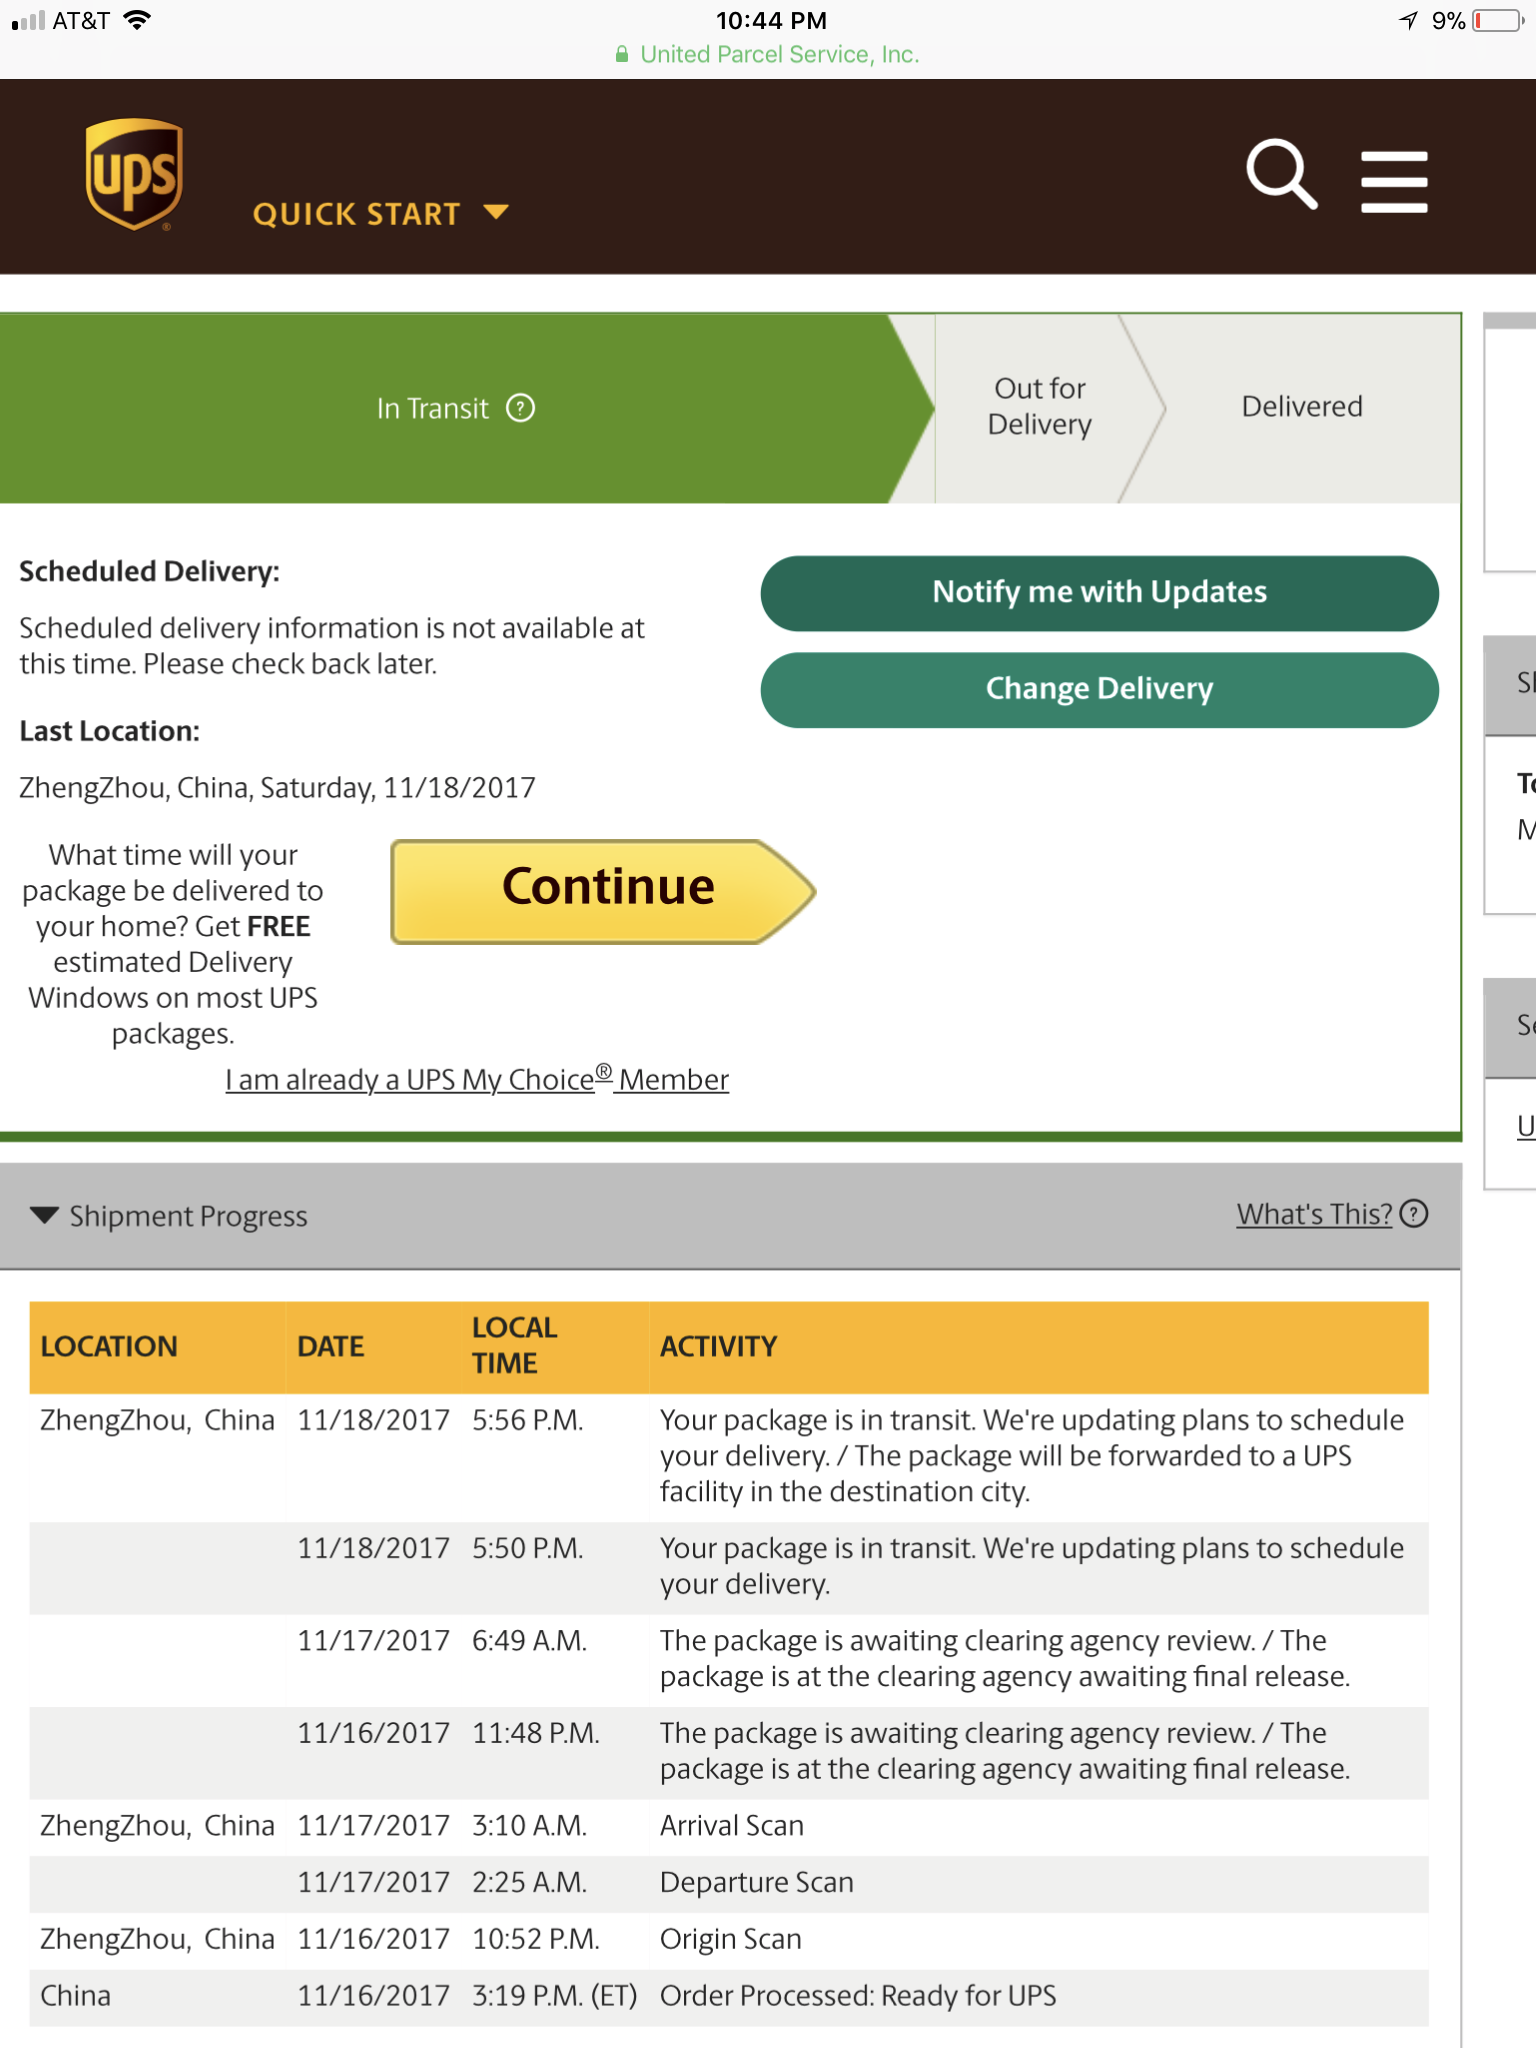
Task: Select the 11:48 P.M. time cell
Action: pyautogui.click(x=536, y=1733)
